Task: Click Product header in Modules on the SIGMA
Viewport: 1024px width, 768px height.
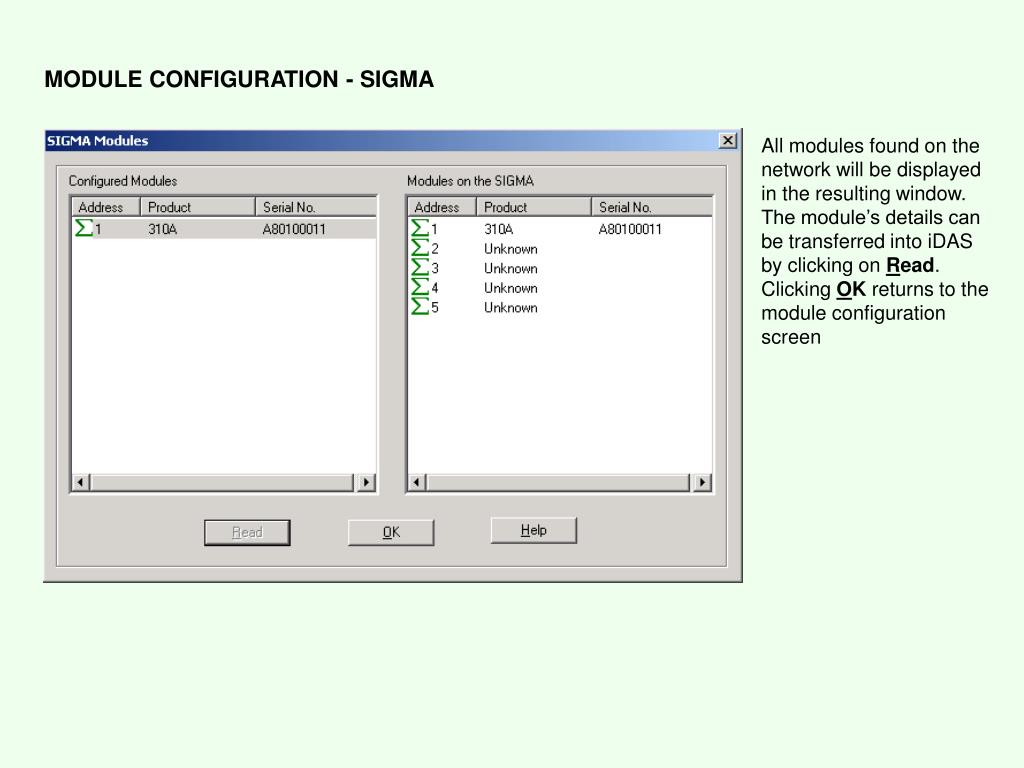Action: click(x=534, y=207)
